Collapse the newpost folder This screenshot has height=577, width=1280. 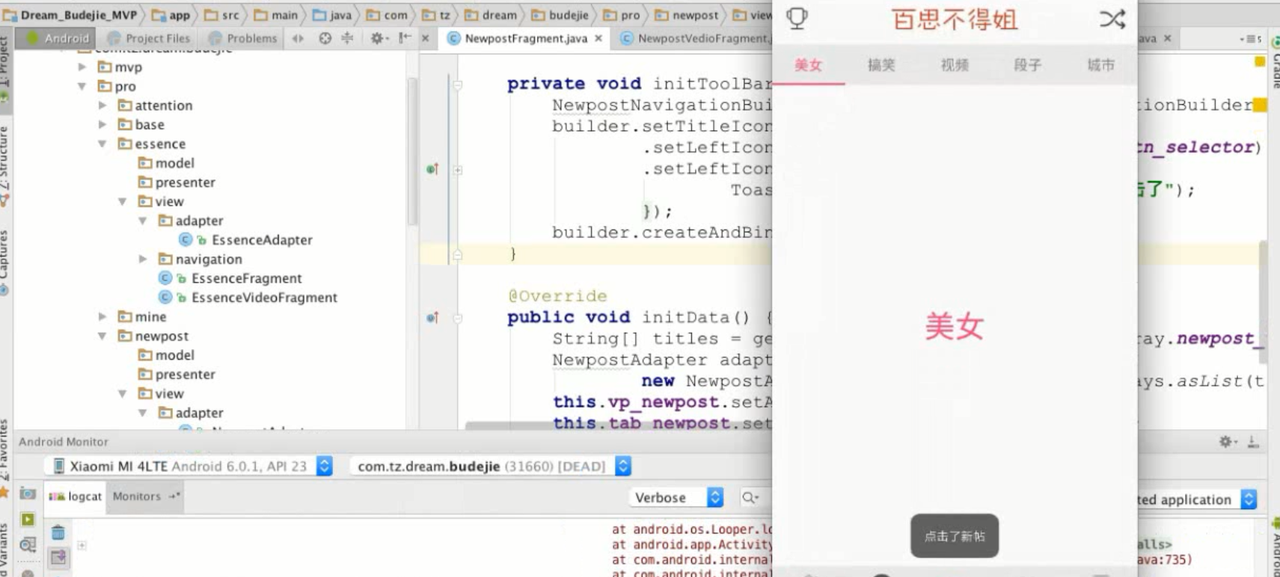click(x=102, y=336)
